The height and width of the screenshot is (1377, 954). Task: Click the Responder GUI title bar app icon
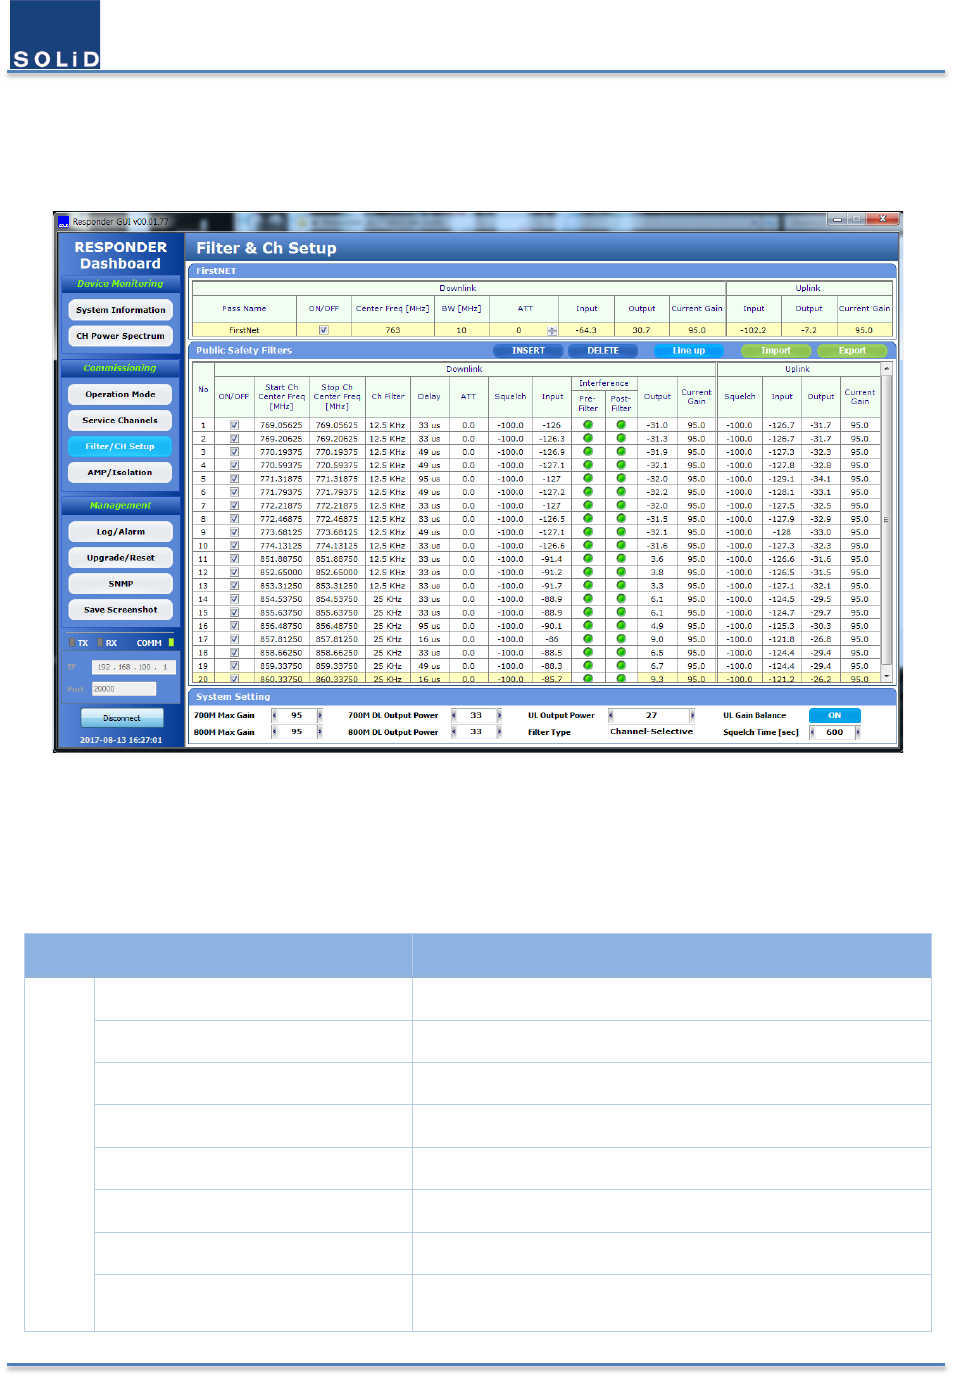point(63,221)
